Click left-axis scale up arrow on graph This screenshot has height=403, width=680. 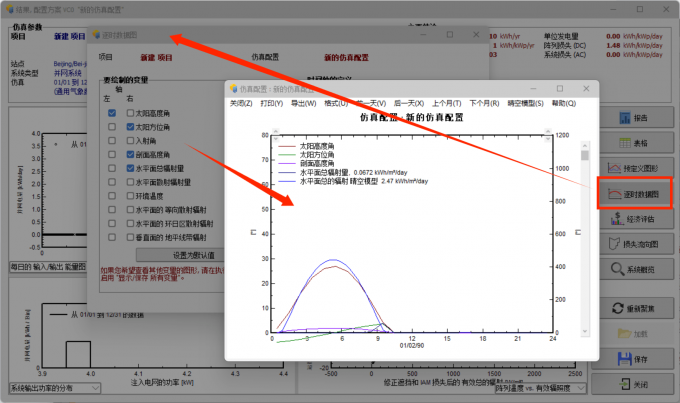click(275, 131)
